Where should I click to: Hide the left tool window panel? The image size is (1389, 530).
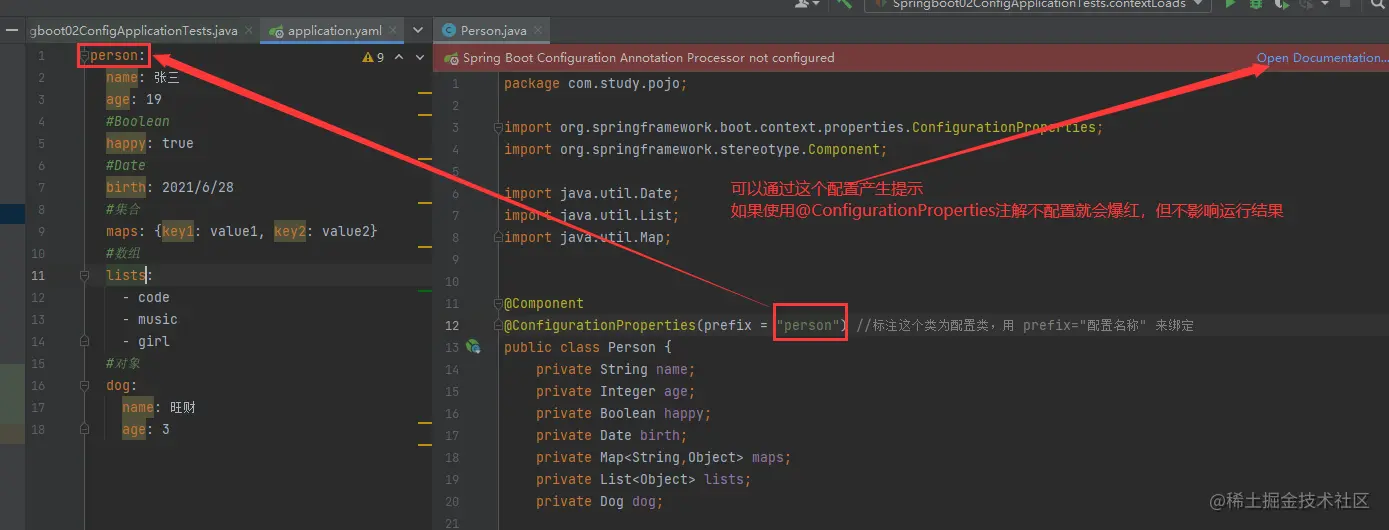click(x=11, y=31)
